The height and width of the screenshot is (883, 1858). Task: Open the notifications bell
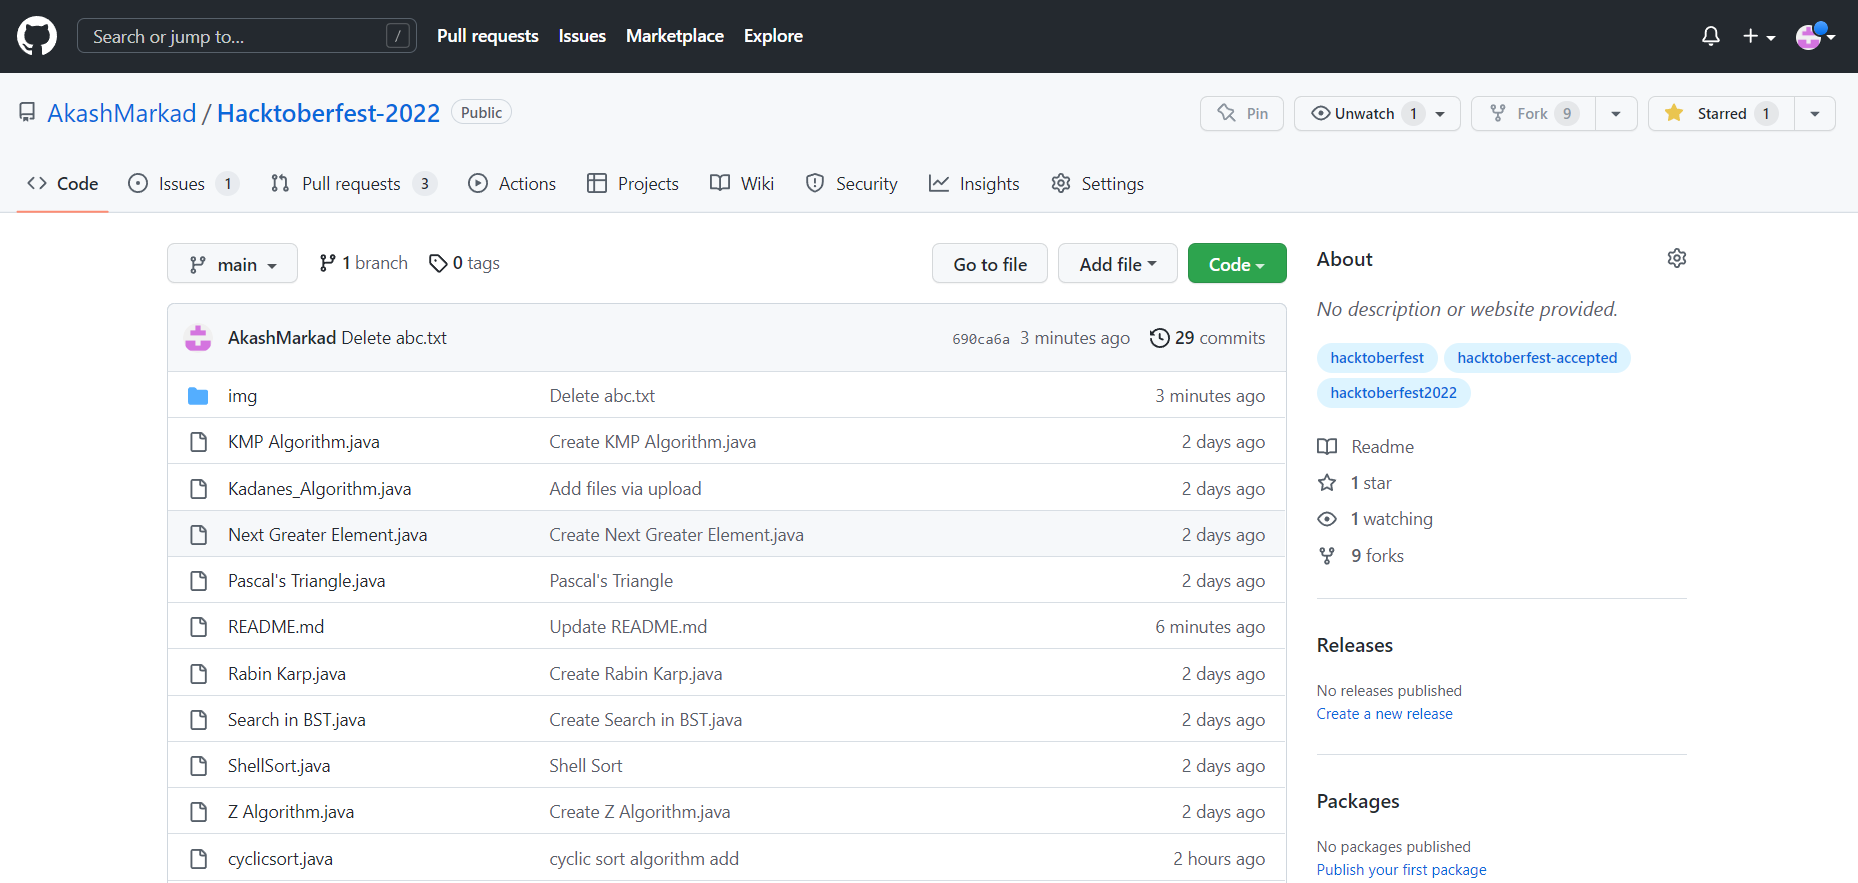click(x=1711, y=36)
